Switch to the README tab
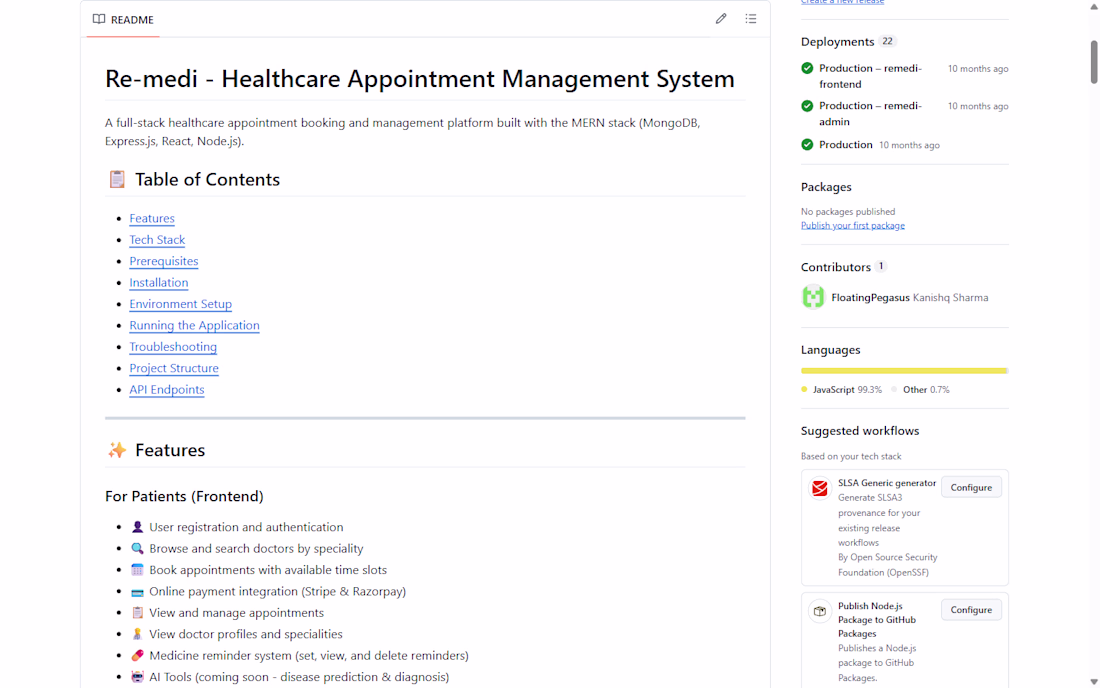 (x=123, y=20)
